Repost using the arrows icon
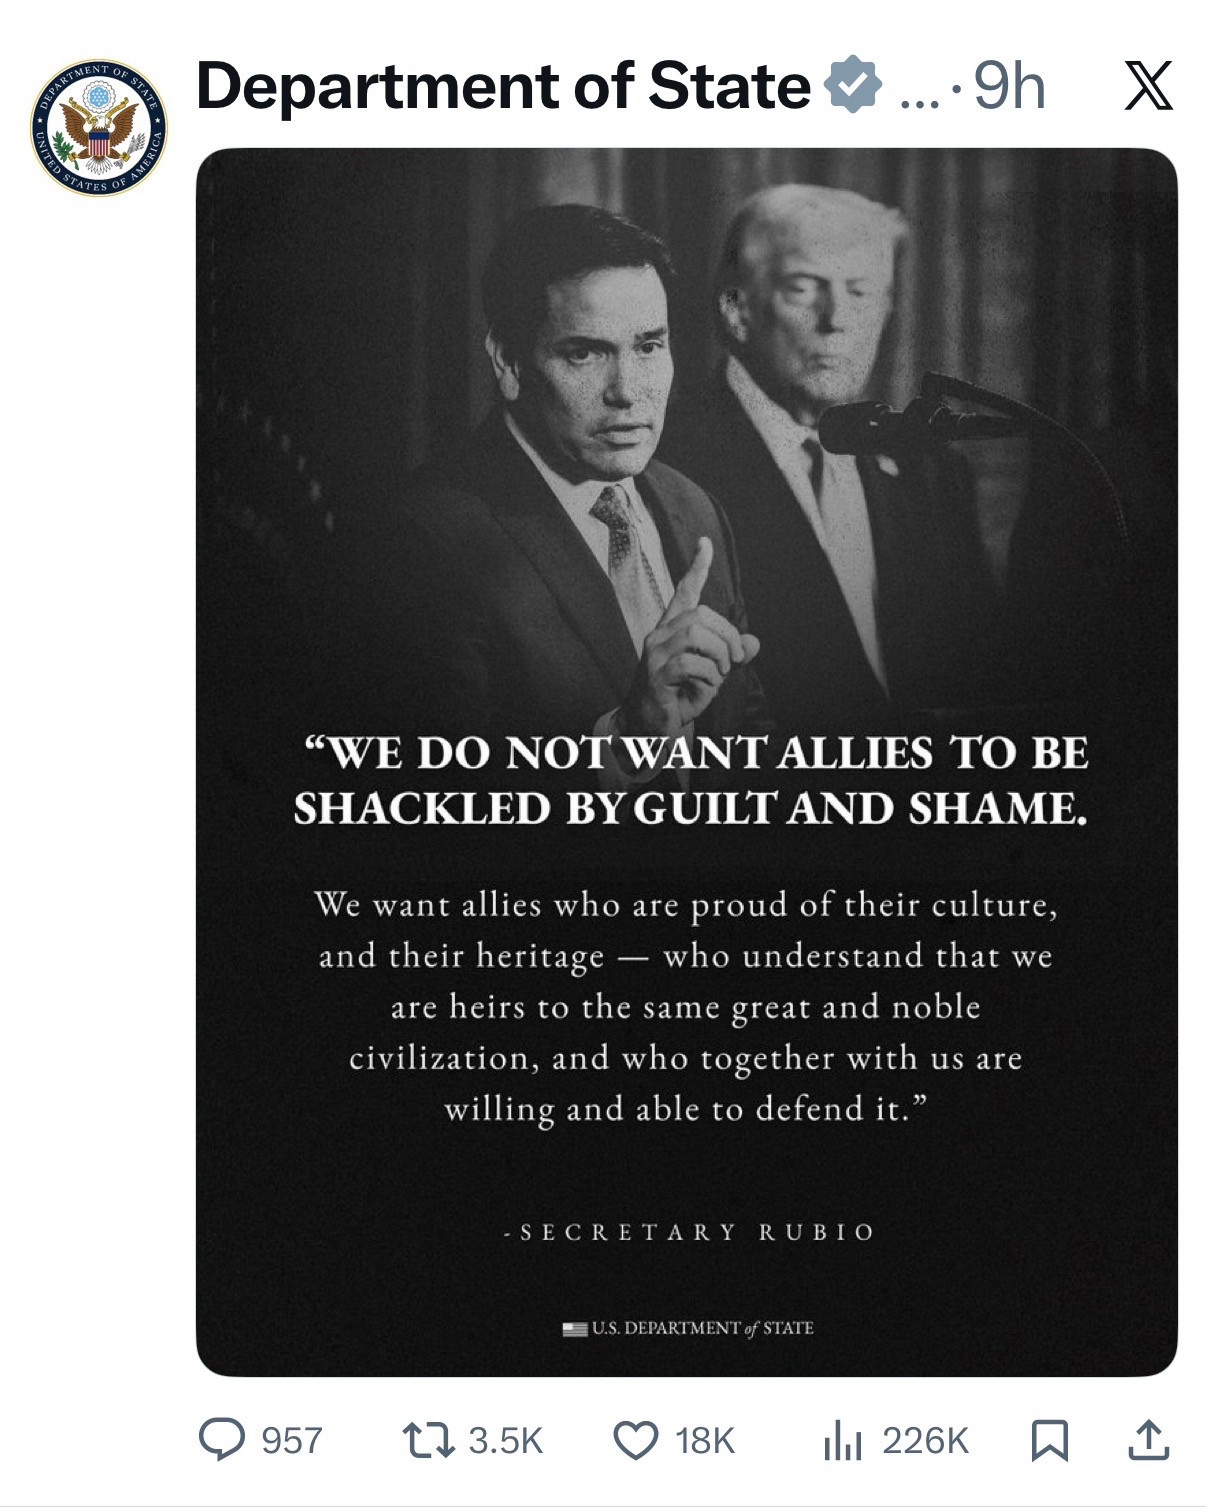This screenshot has width=1206, height=1507. click(428, 1440)
